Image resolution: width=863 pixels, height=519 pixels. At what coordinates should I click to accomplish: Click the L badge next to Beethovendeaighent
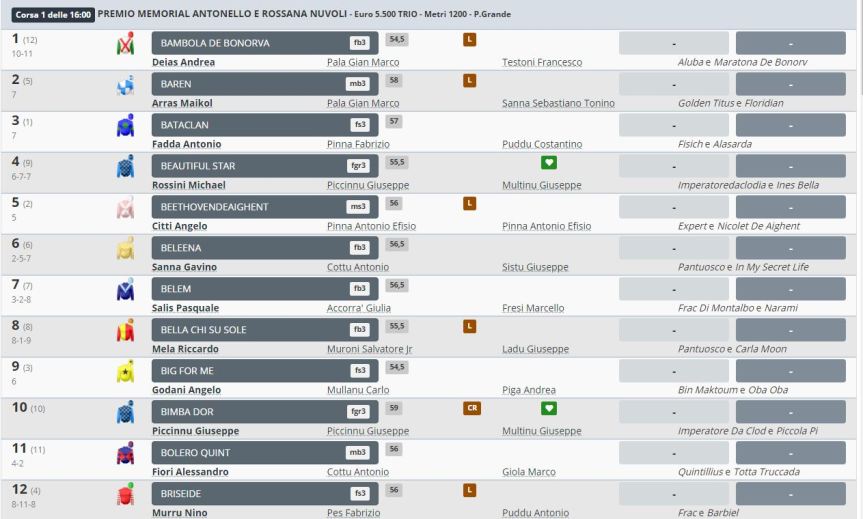coord(468,203)
